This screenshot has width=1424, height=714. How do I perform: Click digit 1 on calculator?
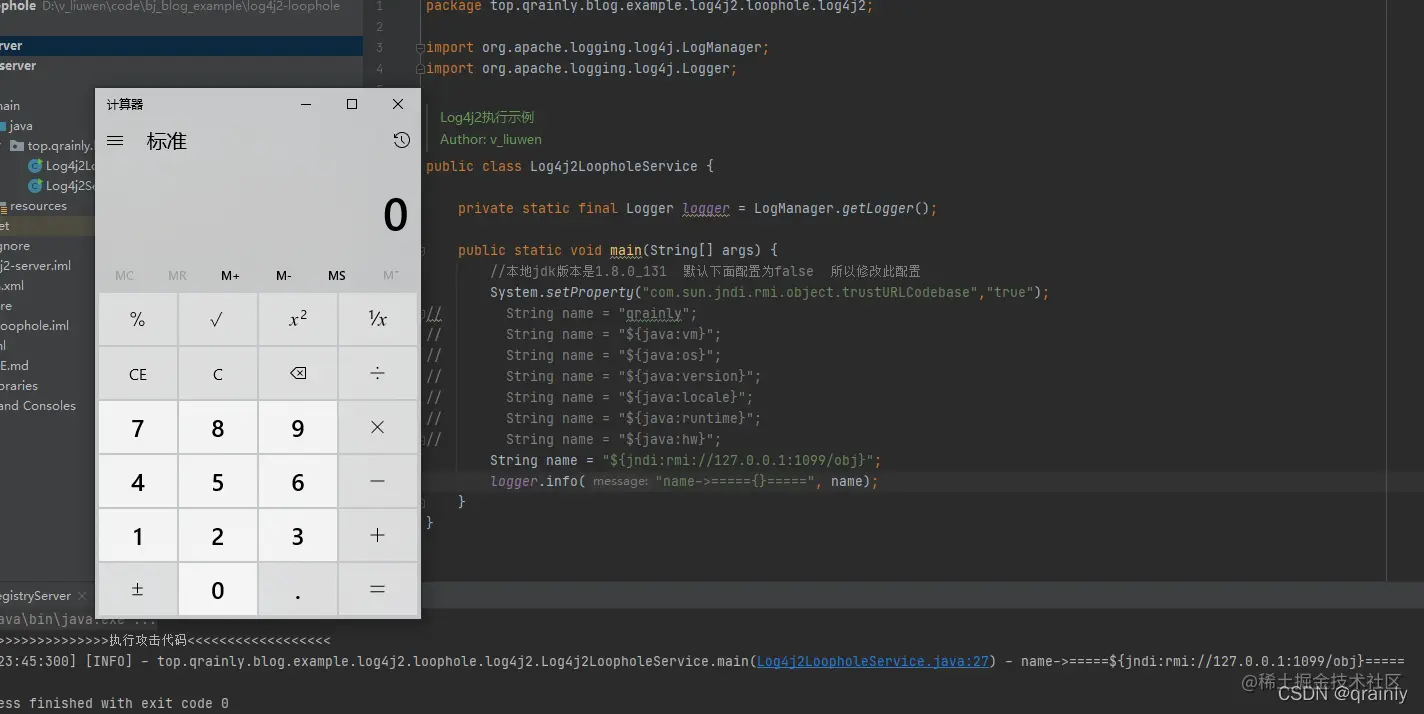point(138,536)
